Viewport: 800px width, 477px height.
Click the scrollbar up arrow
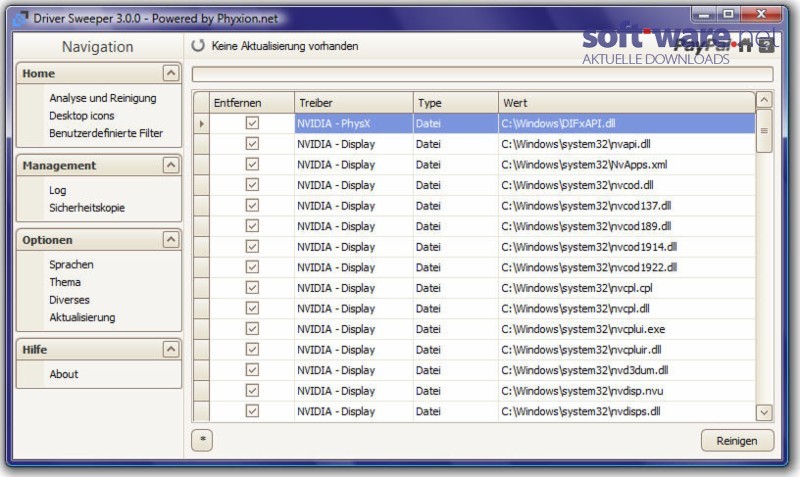(764, 99)
